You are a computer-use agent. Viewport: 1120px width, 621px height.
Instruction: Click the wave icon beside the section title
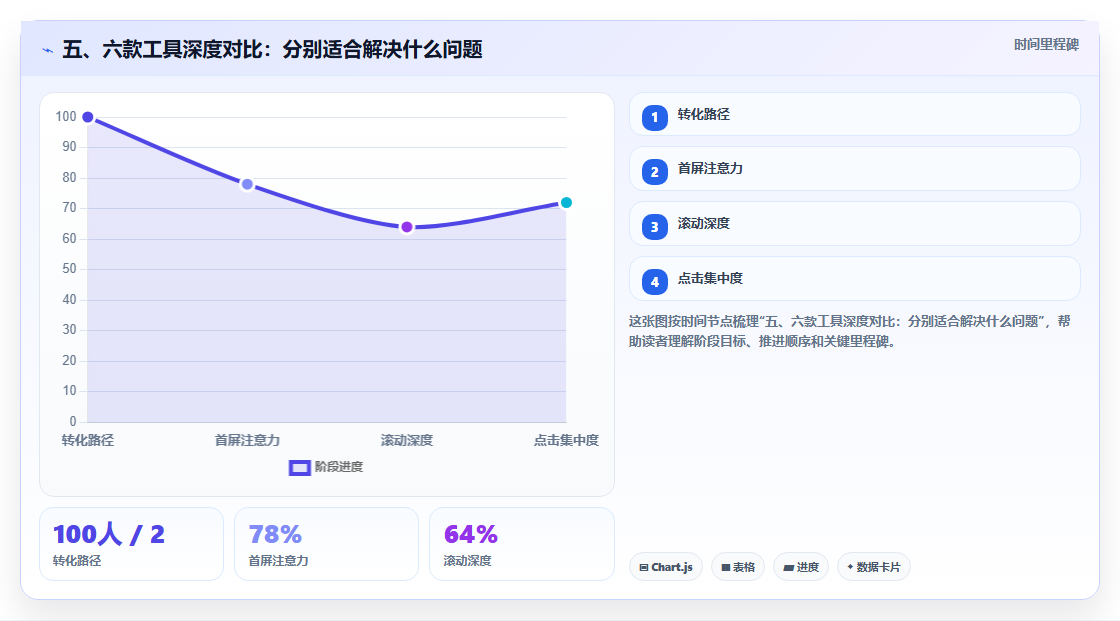48,50
